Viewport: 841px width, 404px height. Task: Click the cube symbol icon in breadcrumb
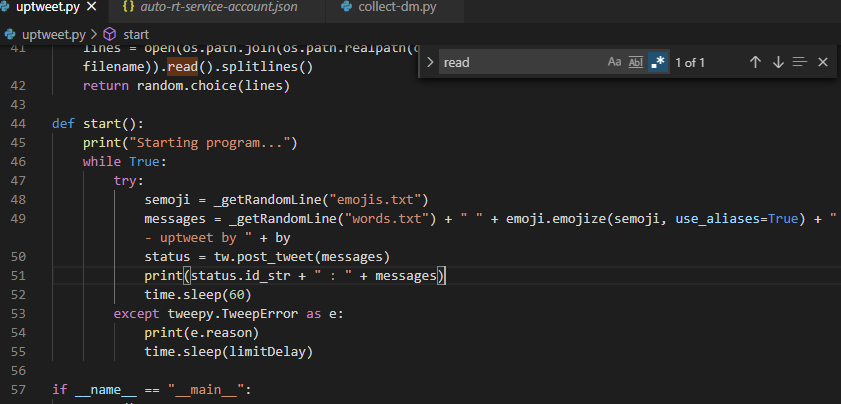click(x=109, y=35)
